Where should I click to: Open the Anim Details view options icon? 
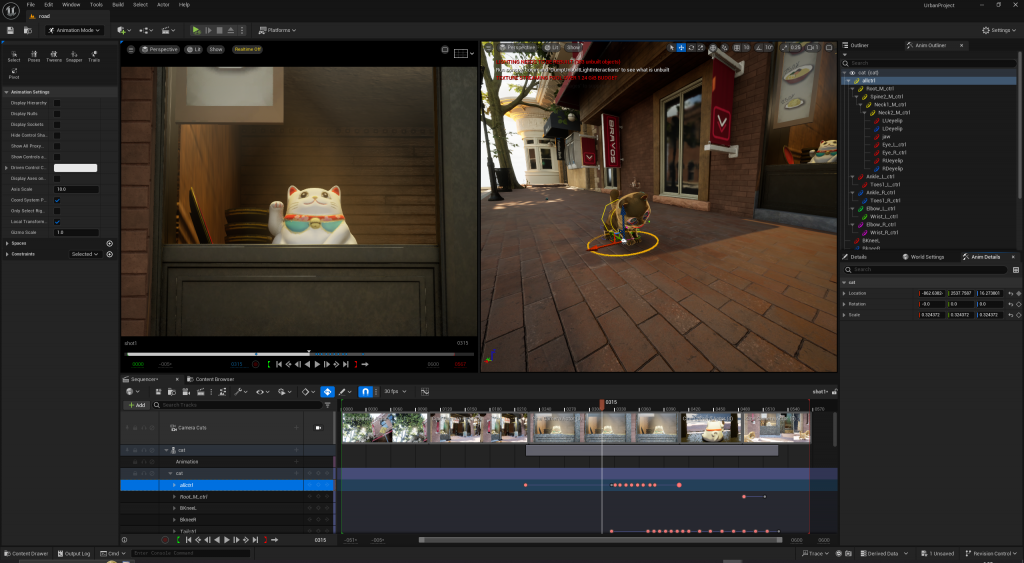click(1016, 270)
